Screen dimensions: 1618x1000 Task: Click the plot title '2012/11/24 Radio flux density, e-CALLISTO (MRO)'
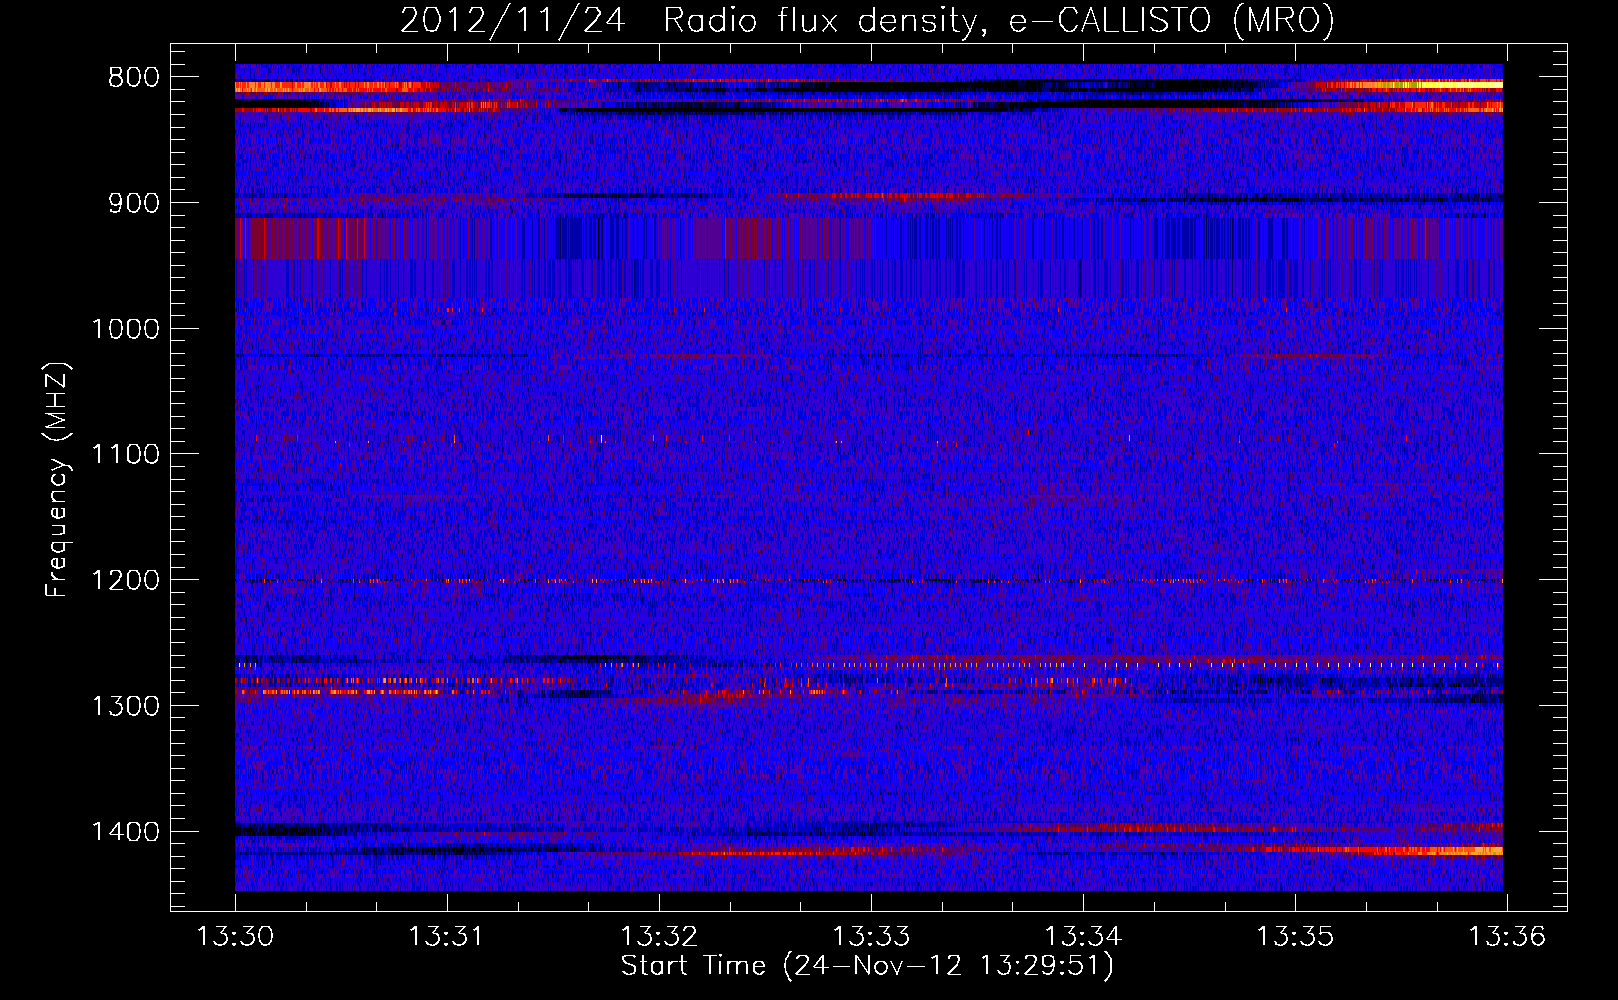[867, 21]
